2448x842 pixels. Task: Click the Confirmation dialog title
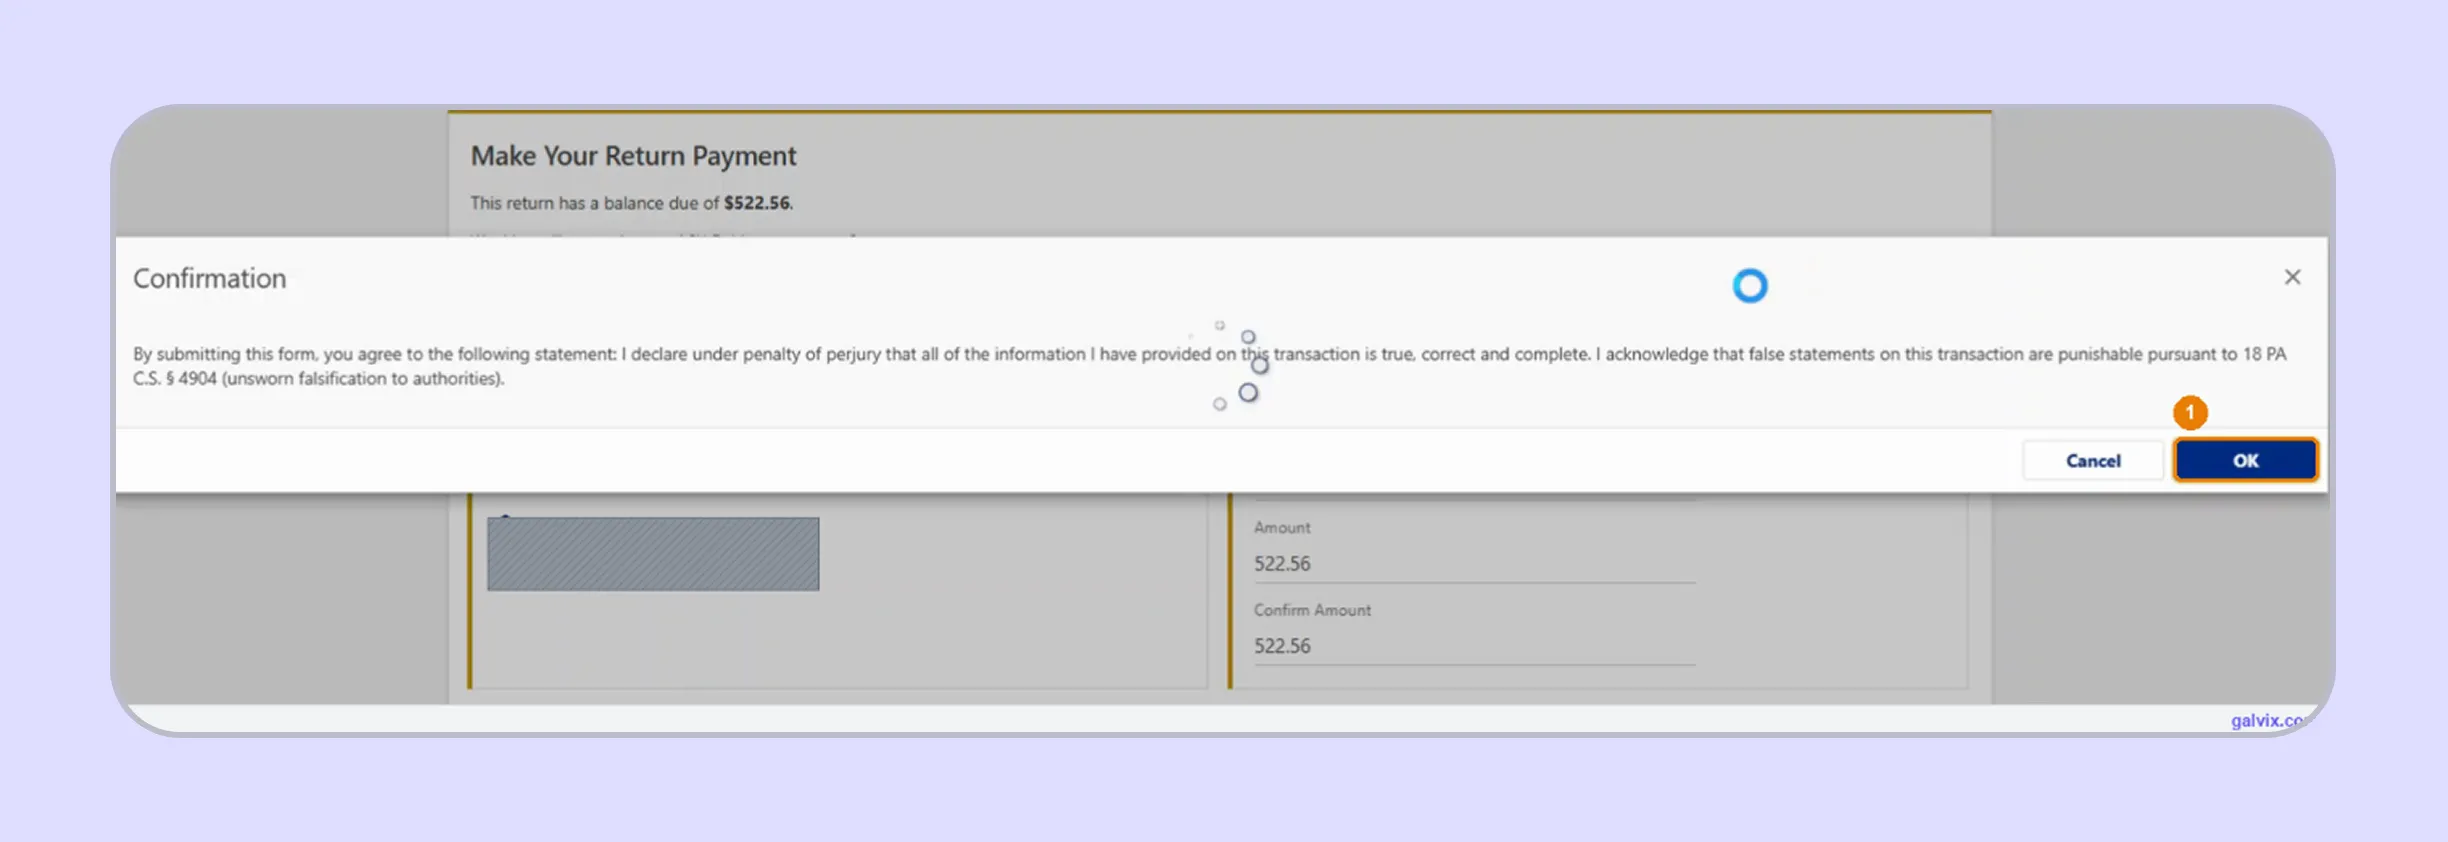click(209, 278)
